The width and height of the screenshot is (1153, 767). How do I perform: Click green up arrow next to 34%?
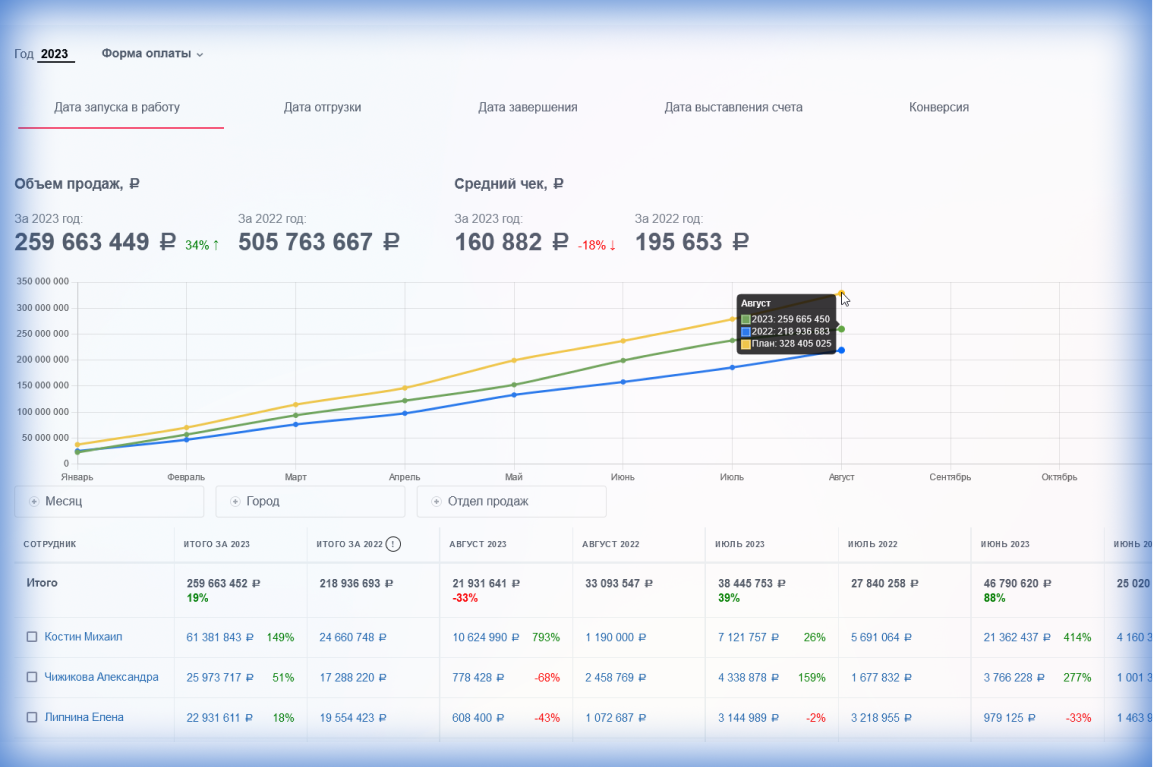pyautogui.click(x=215, y=245)
